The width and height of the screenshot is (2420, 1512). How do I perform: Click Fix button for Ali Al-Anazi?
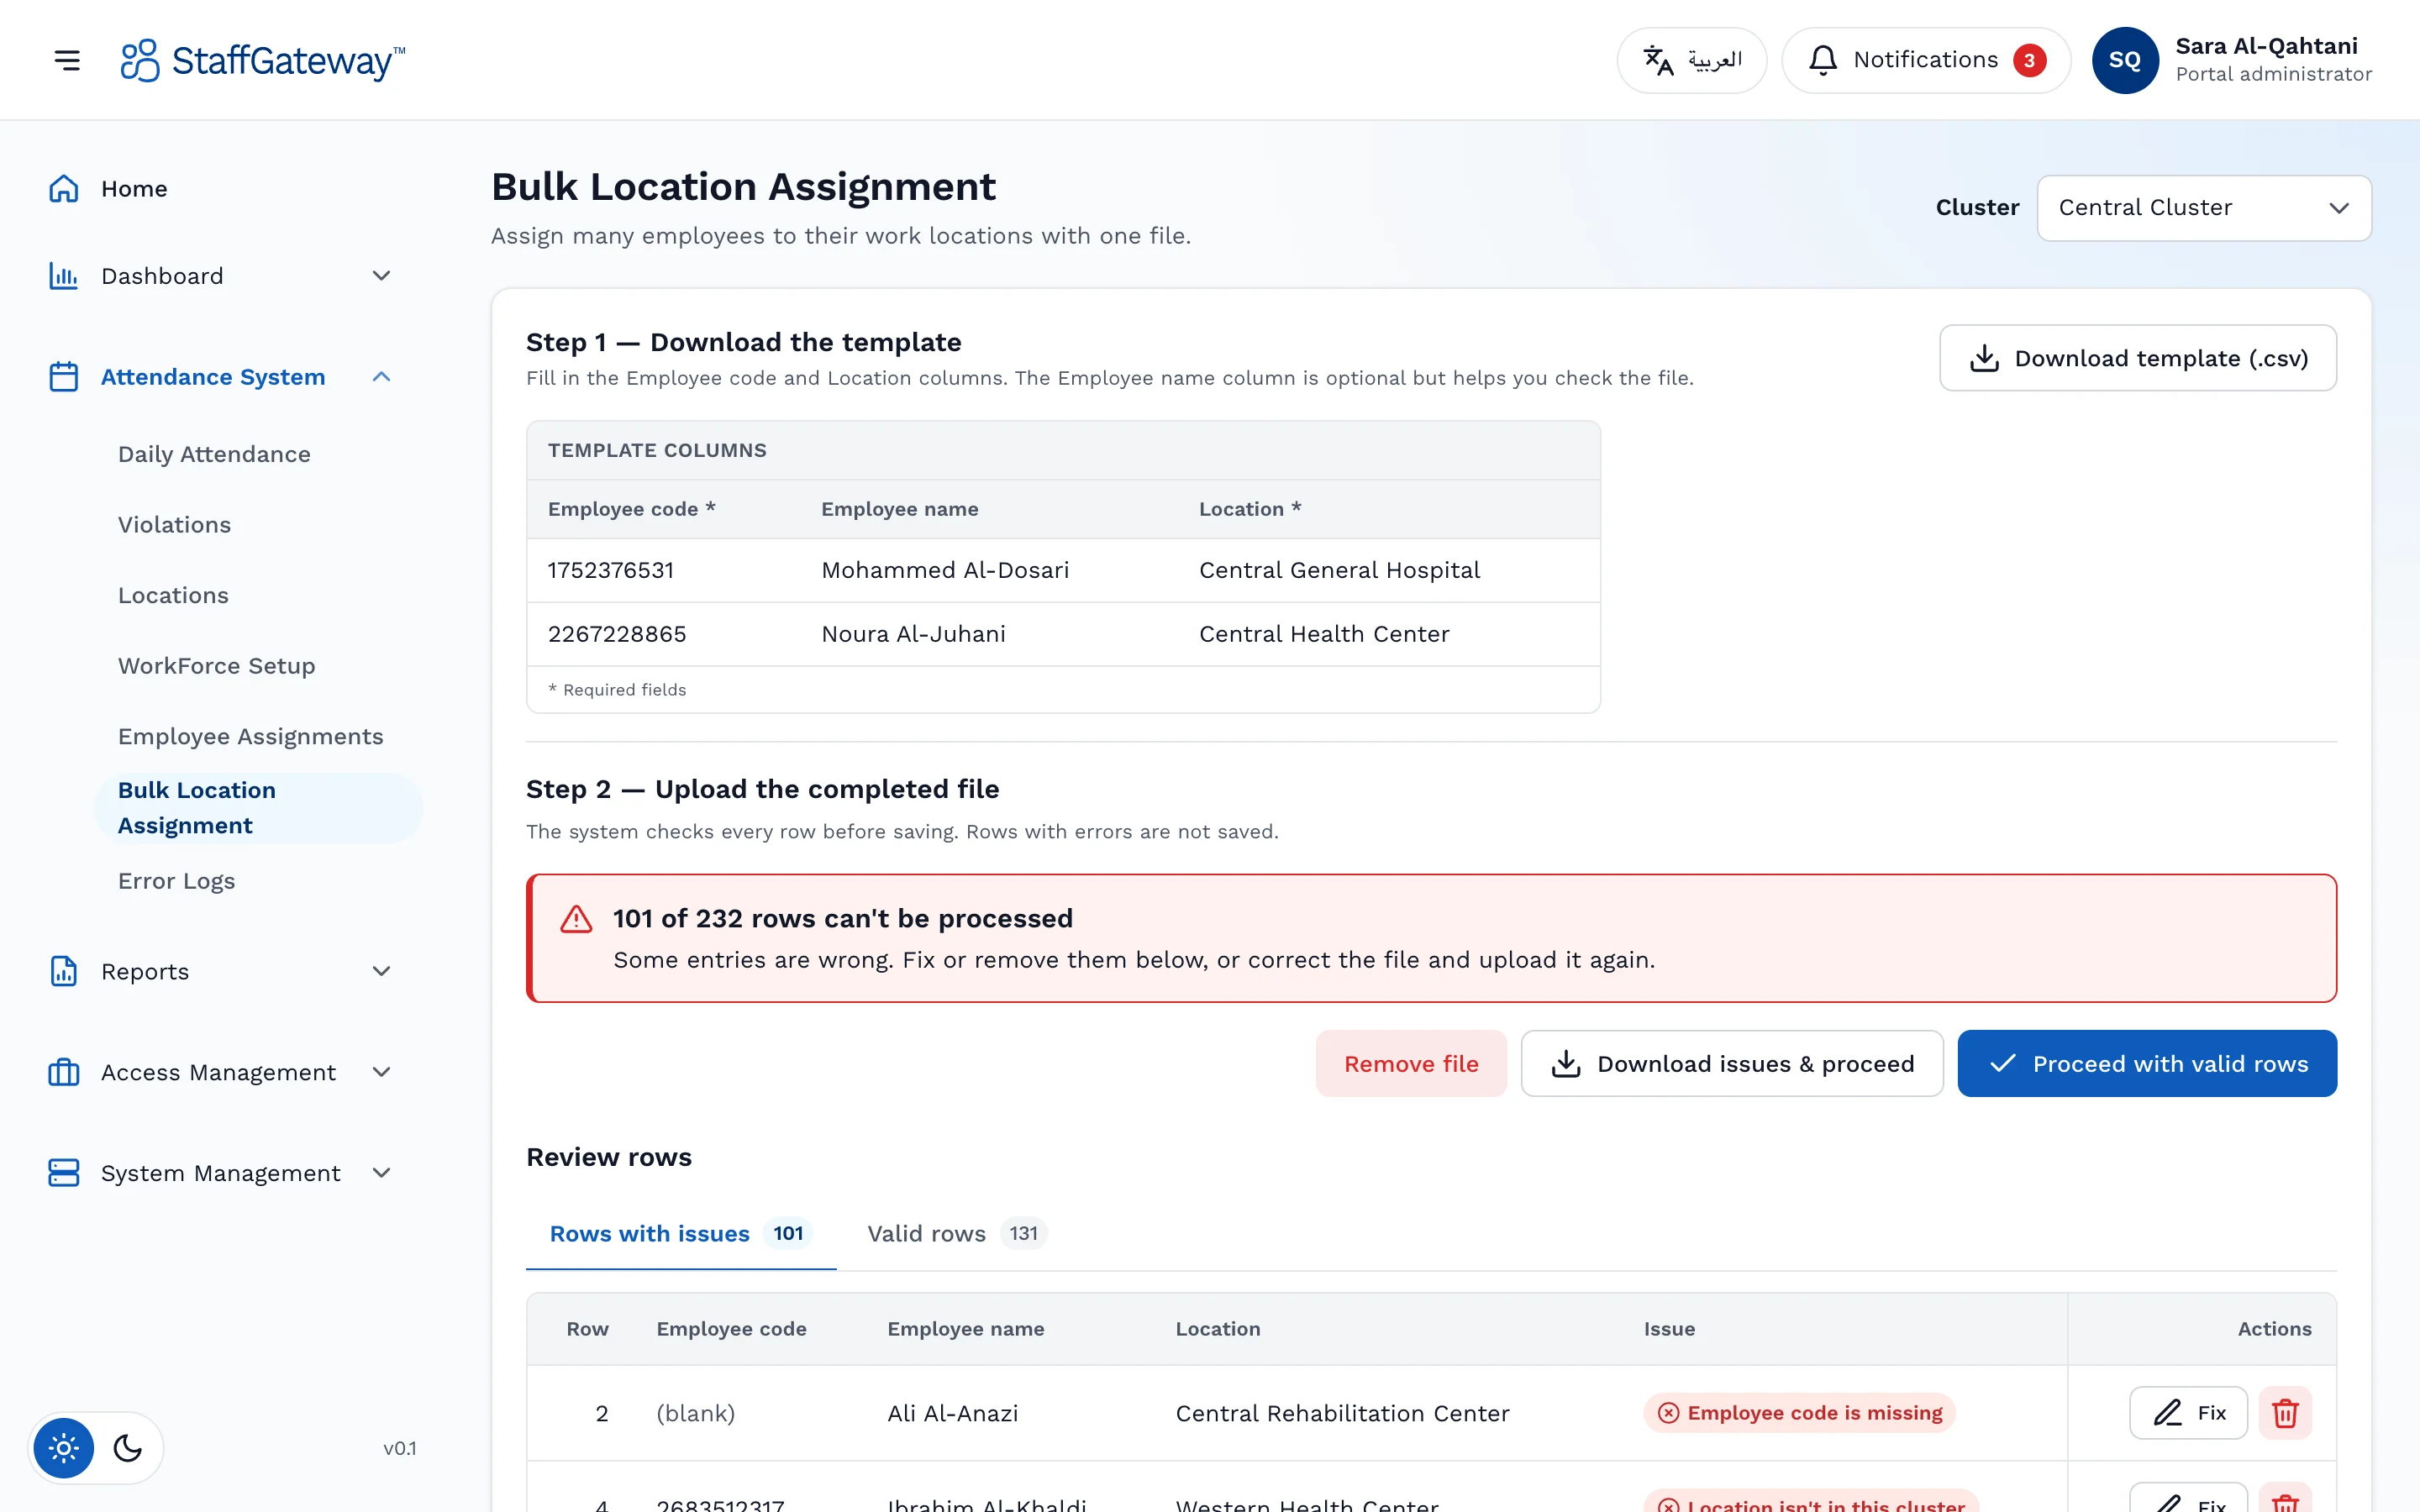(x=2188, y=1413)
